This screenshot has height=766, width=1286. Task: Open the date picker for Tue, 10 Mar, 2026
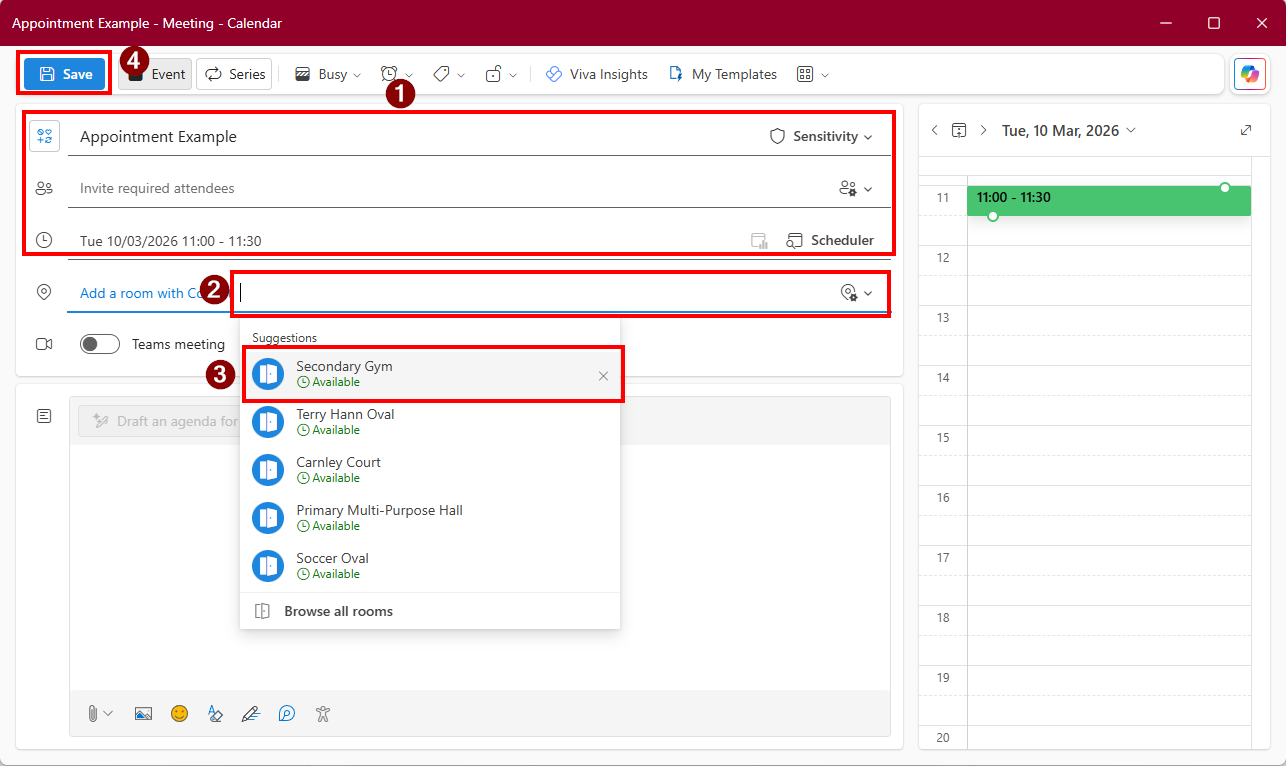[x=1068, y=130]
